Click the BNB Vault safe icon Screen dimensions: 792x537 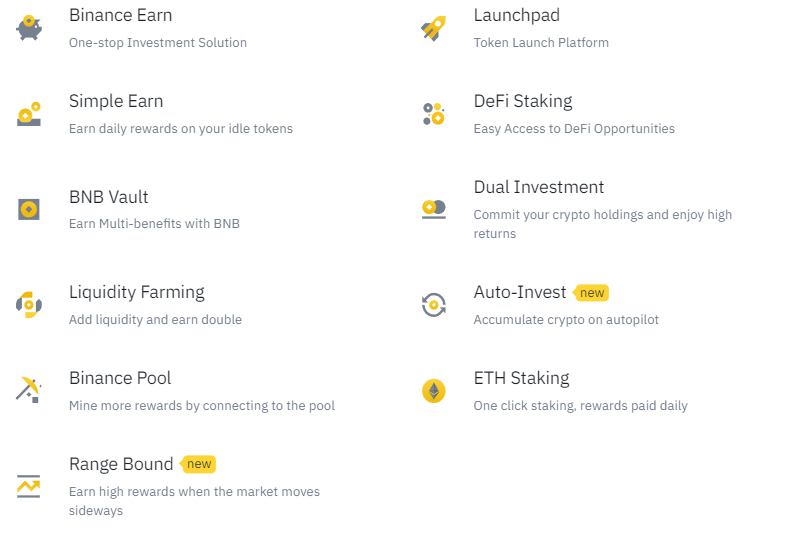point(29,209)
